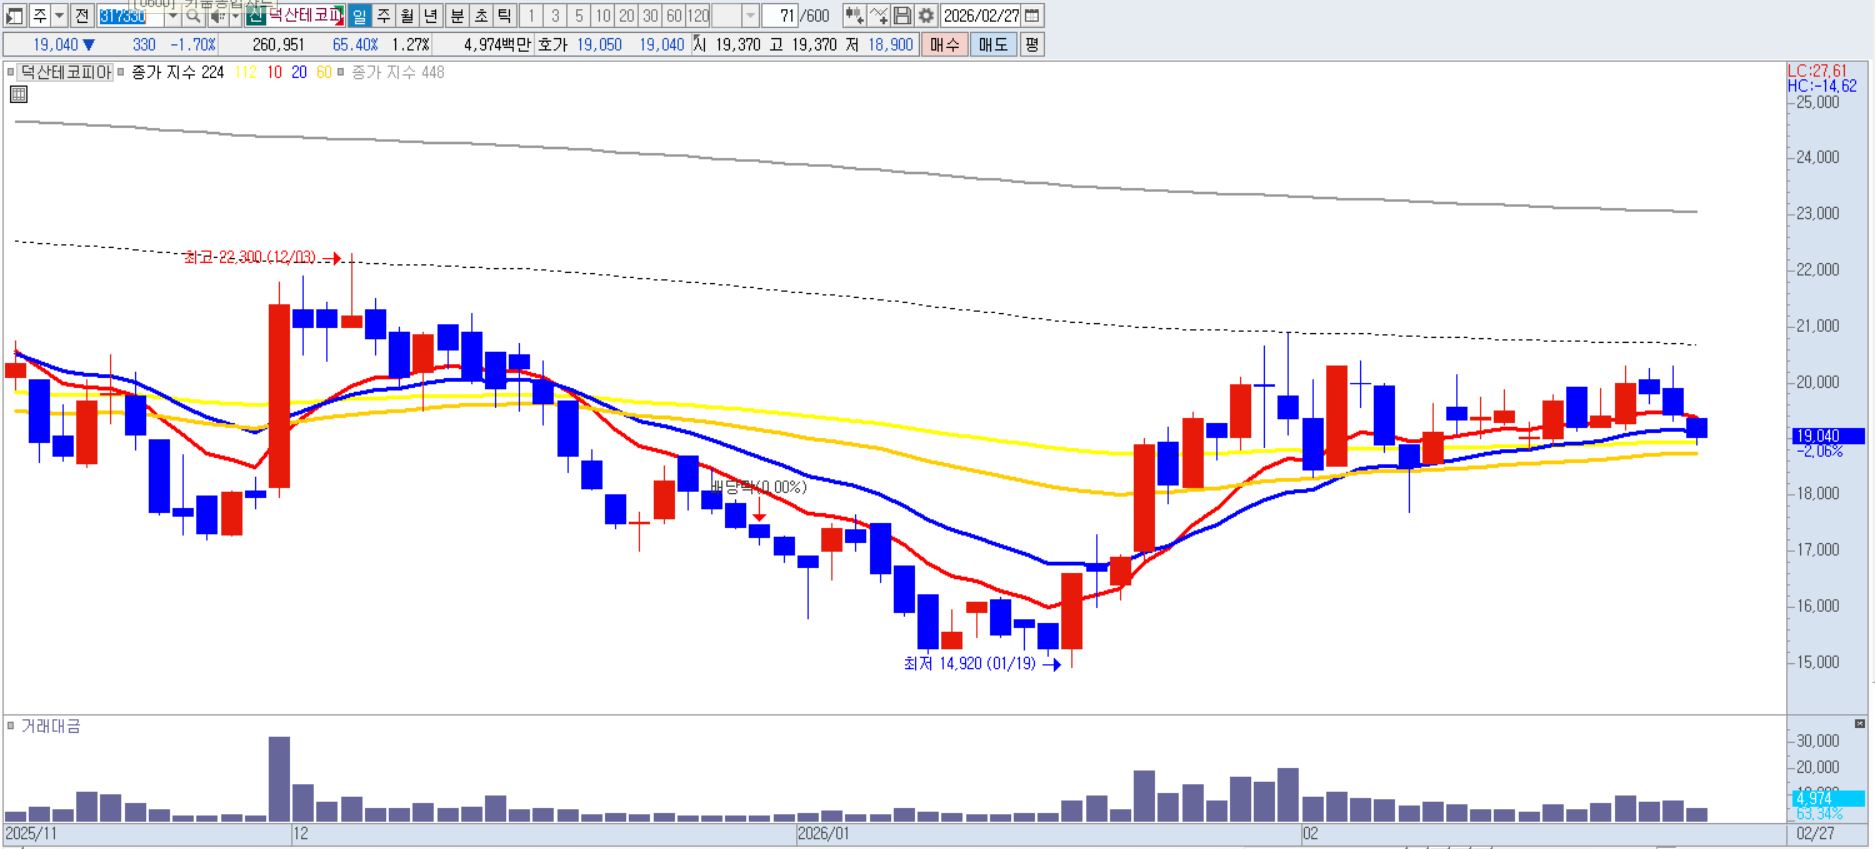The width and height of the screenshot is (1875, 849).
Task: Click the add line indicator icon
Action: pyautogui.click(x=878, y=16)
